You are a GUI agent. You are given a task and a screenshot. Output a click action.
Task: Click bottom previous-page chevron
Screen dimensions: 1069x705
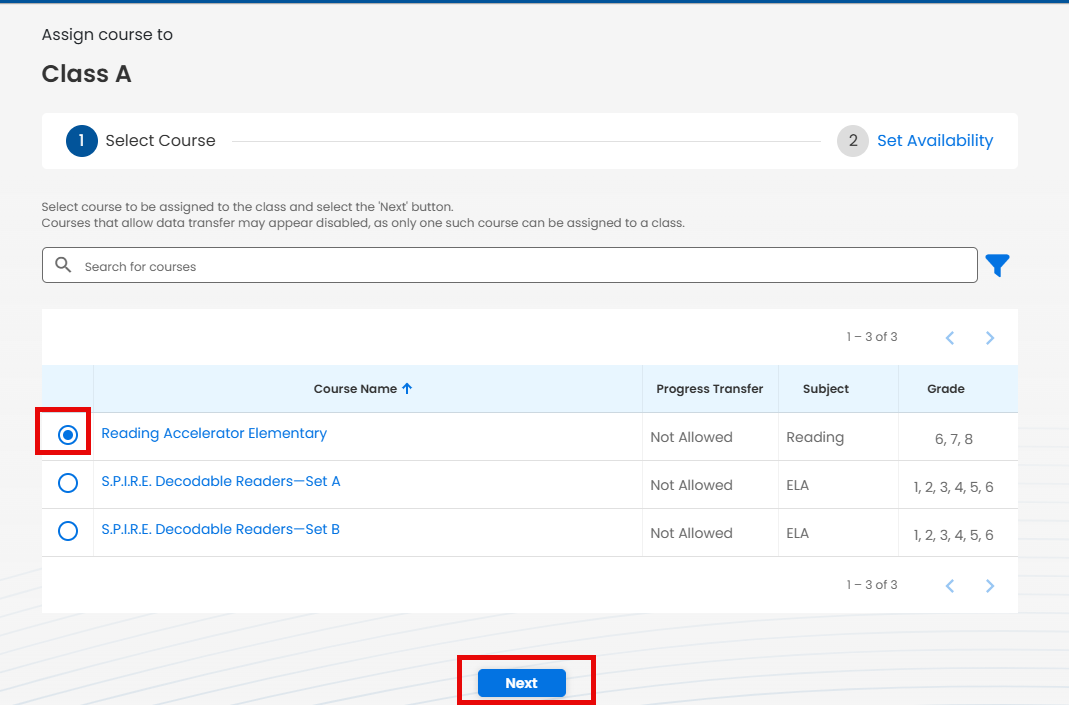pos(950,586)
